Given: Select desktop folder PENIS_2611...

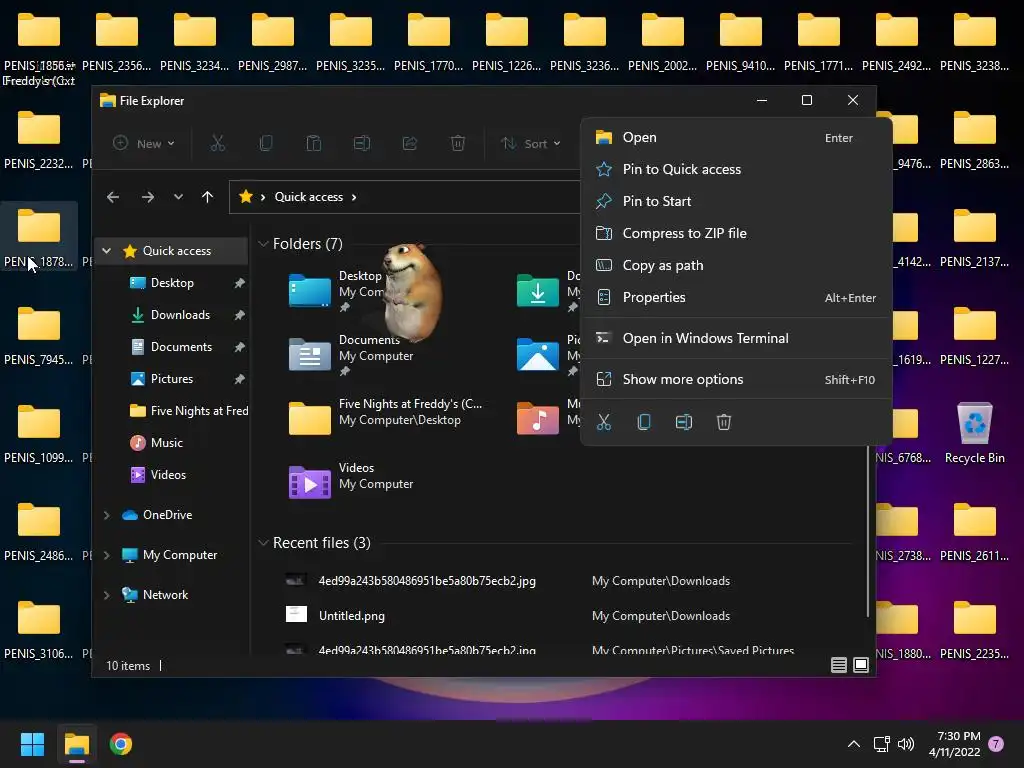Looking at the screenshot, I should [974, 531].
